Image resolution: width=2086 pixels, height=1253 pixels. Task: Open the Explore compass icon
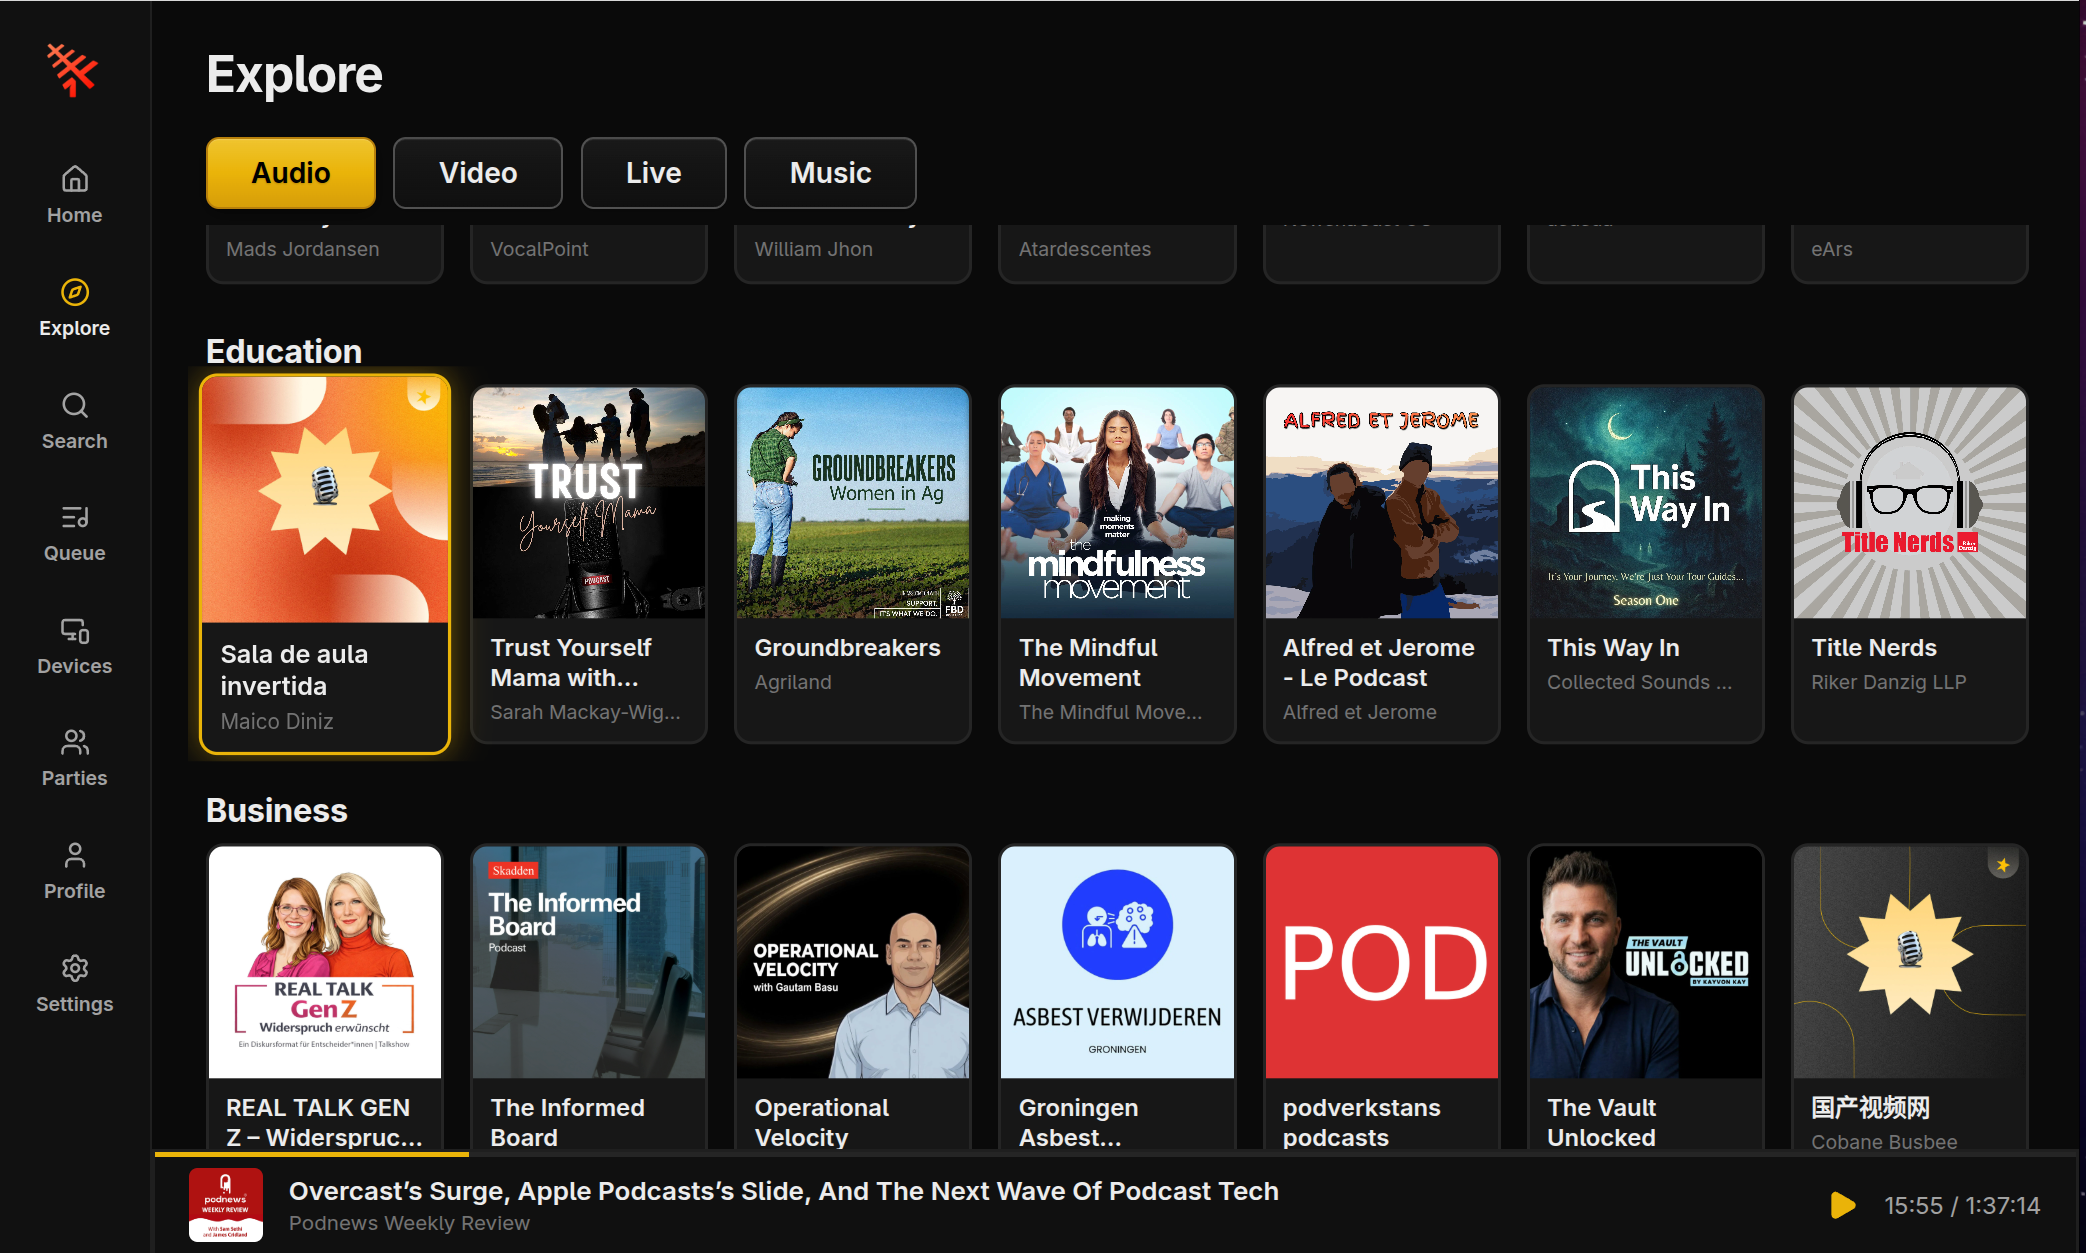(75, 292)
